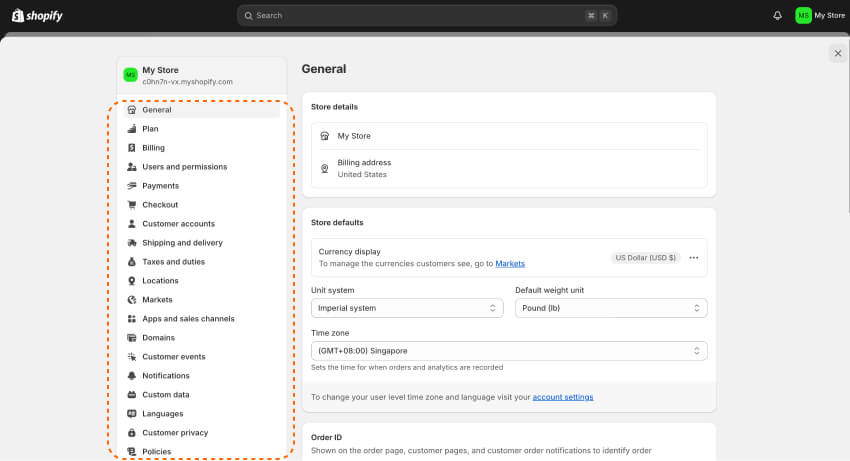Click the Billing address location icon
The image size is (850, 461).
click(x=325, y=169)
